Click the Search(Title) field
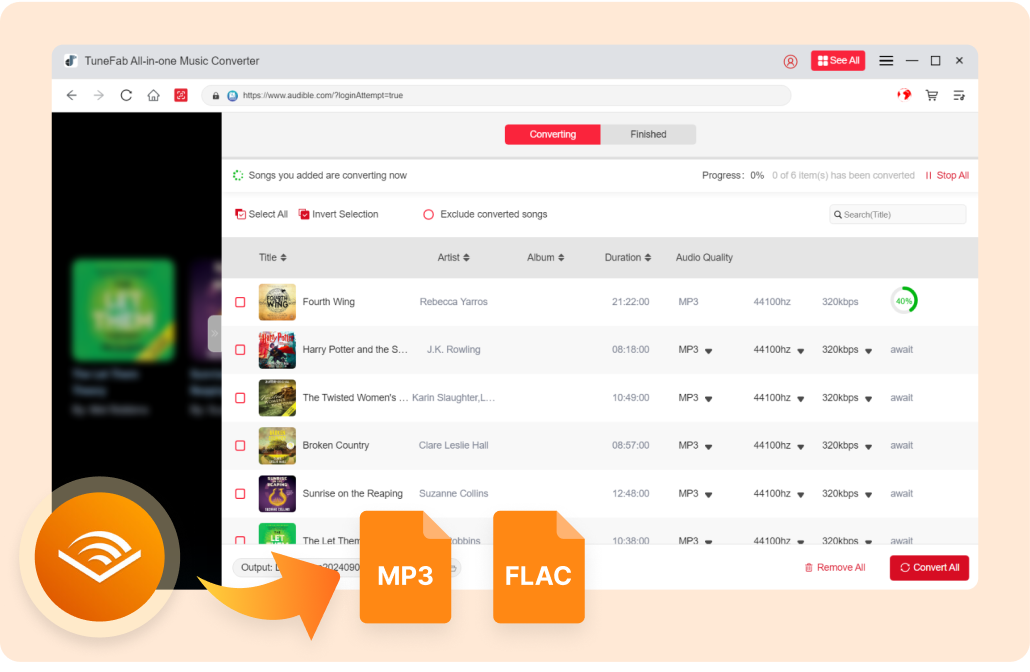This screenshot has width=1030, height=672. (x=897, y=215)
